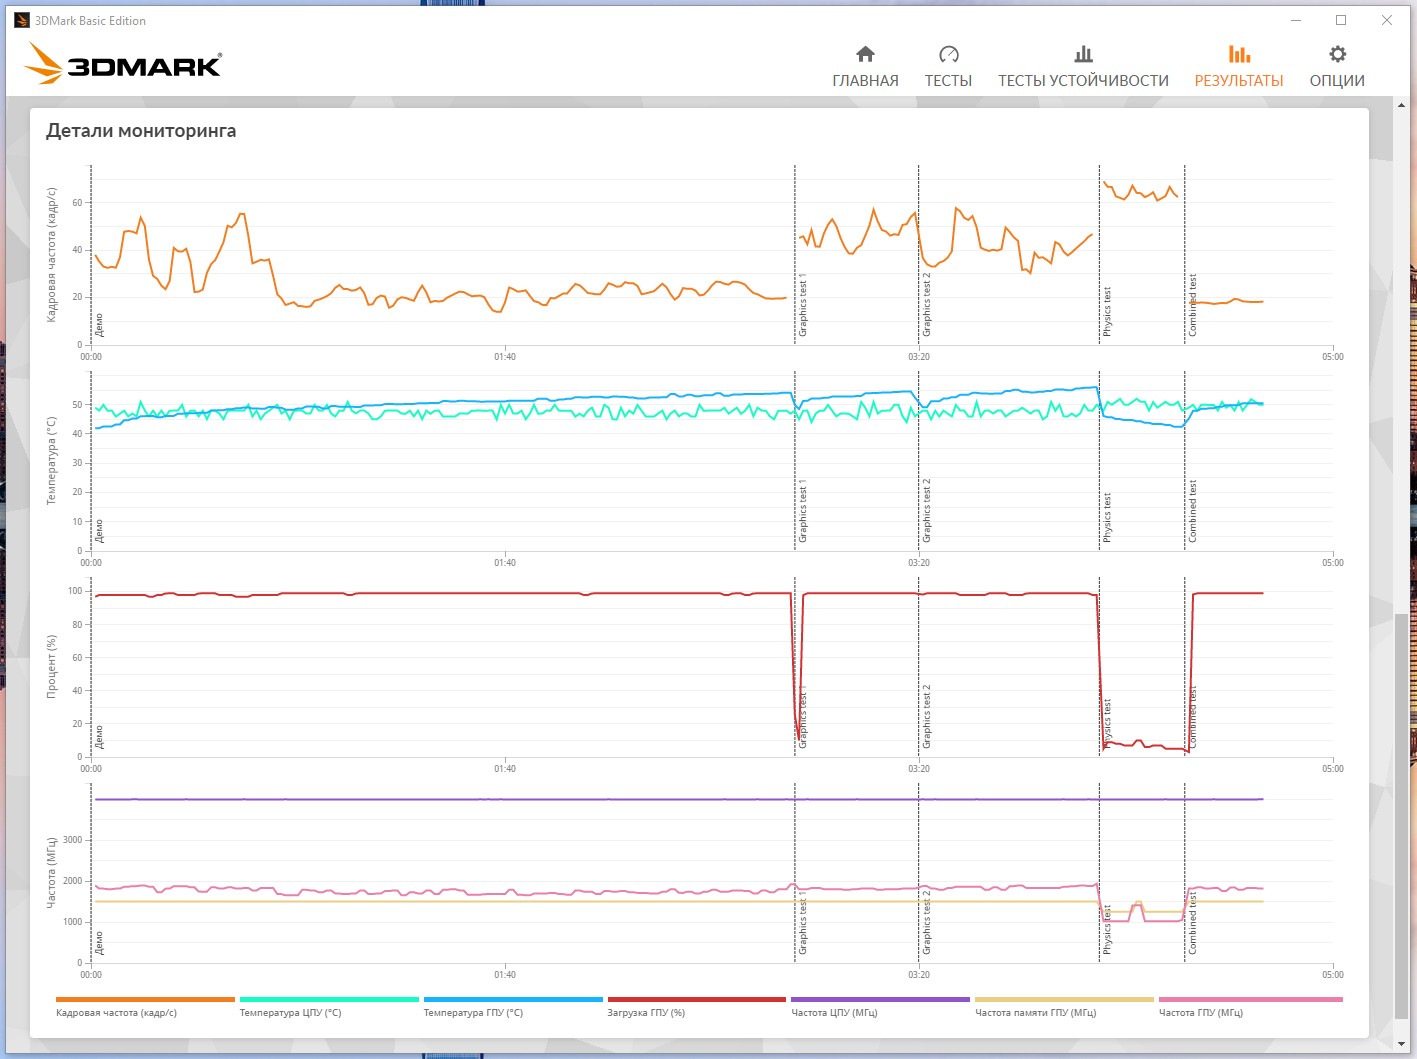Toggle the purple Частота ЦПУ legend swatch
The image size is (1417, 1059).
[880, 999]
